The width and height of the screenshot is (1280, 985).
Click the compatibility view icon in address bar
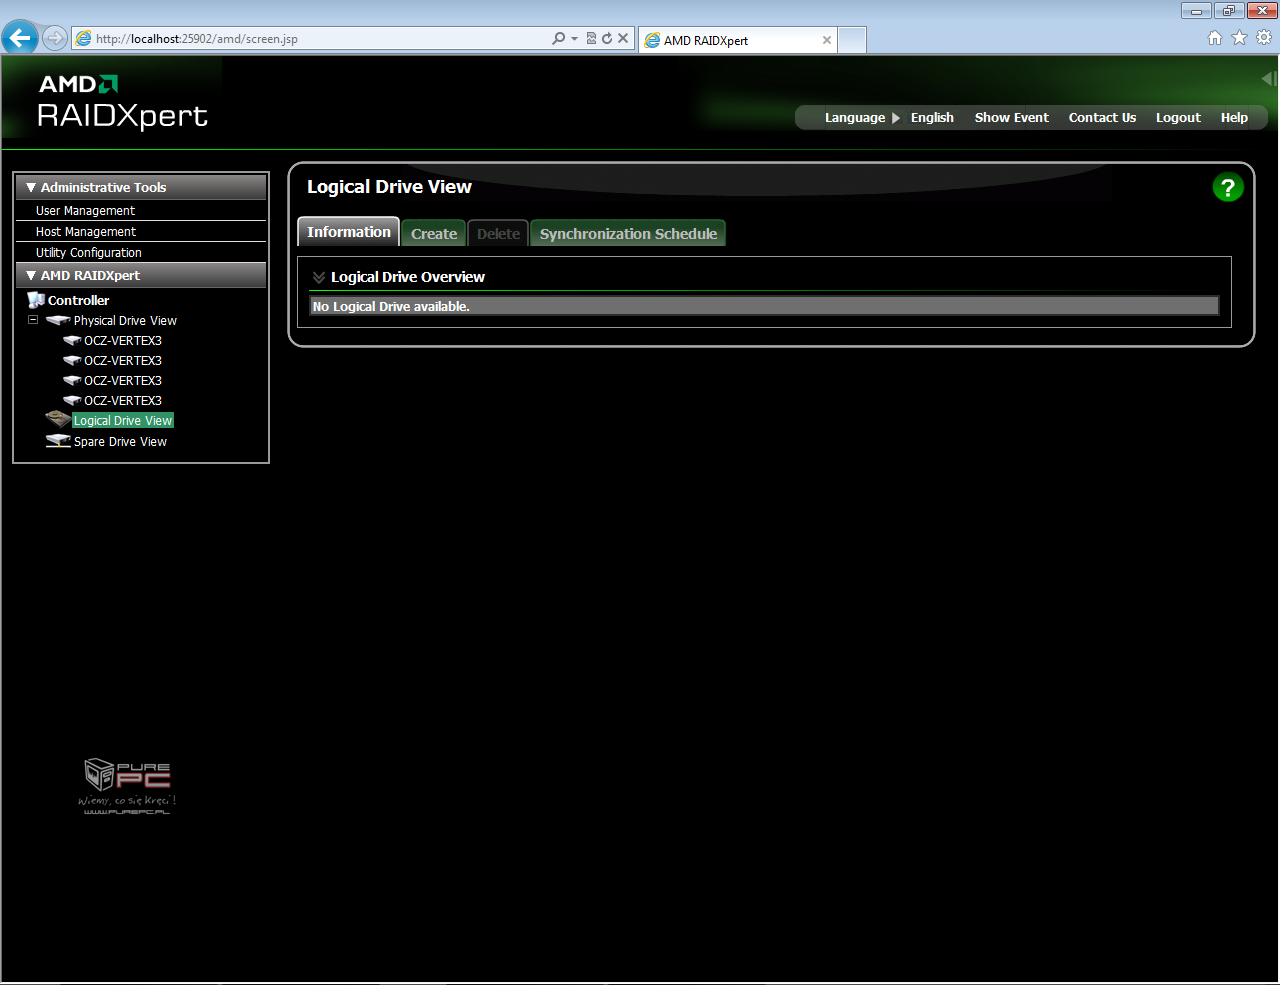click(591, 38)
